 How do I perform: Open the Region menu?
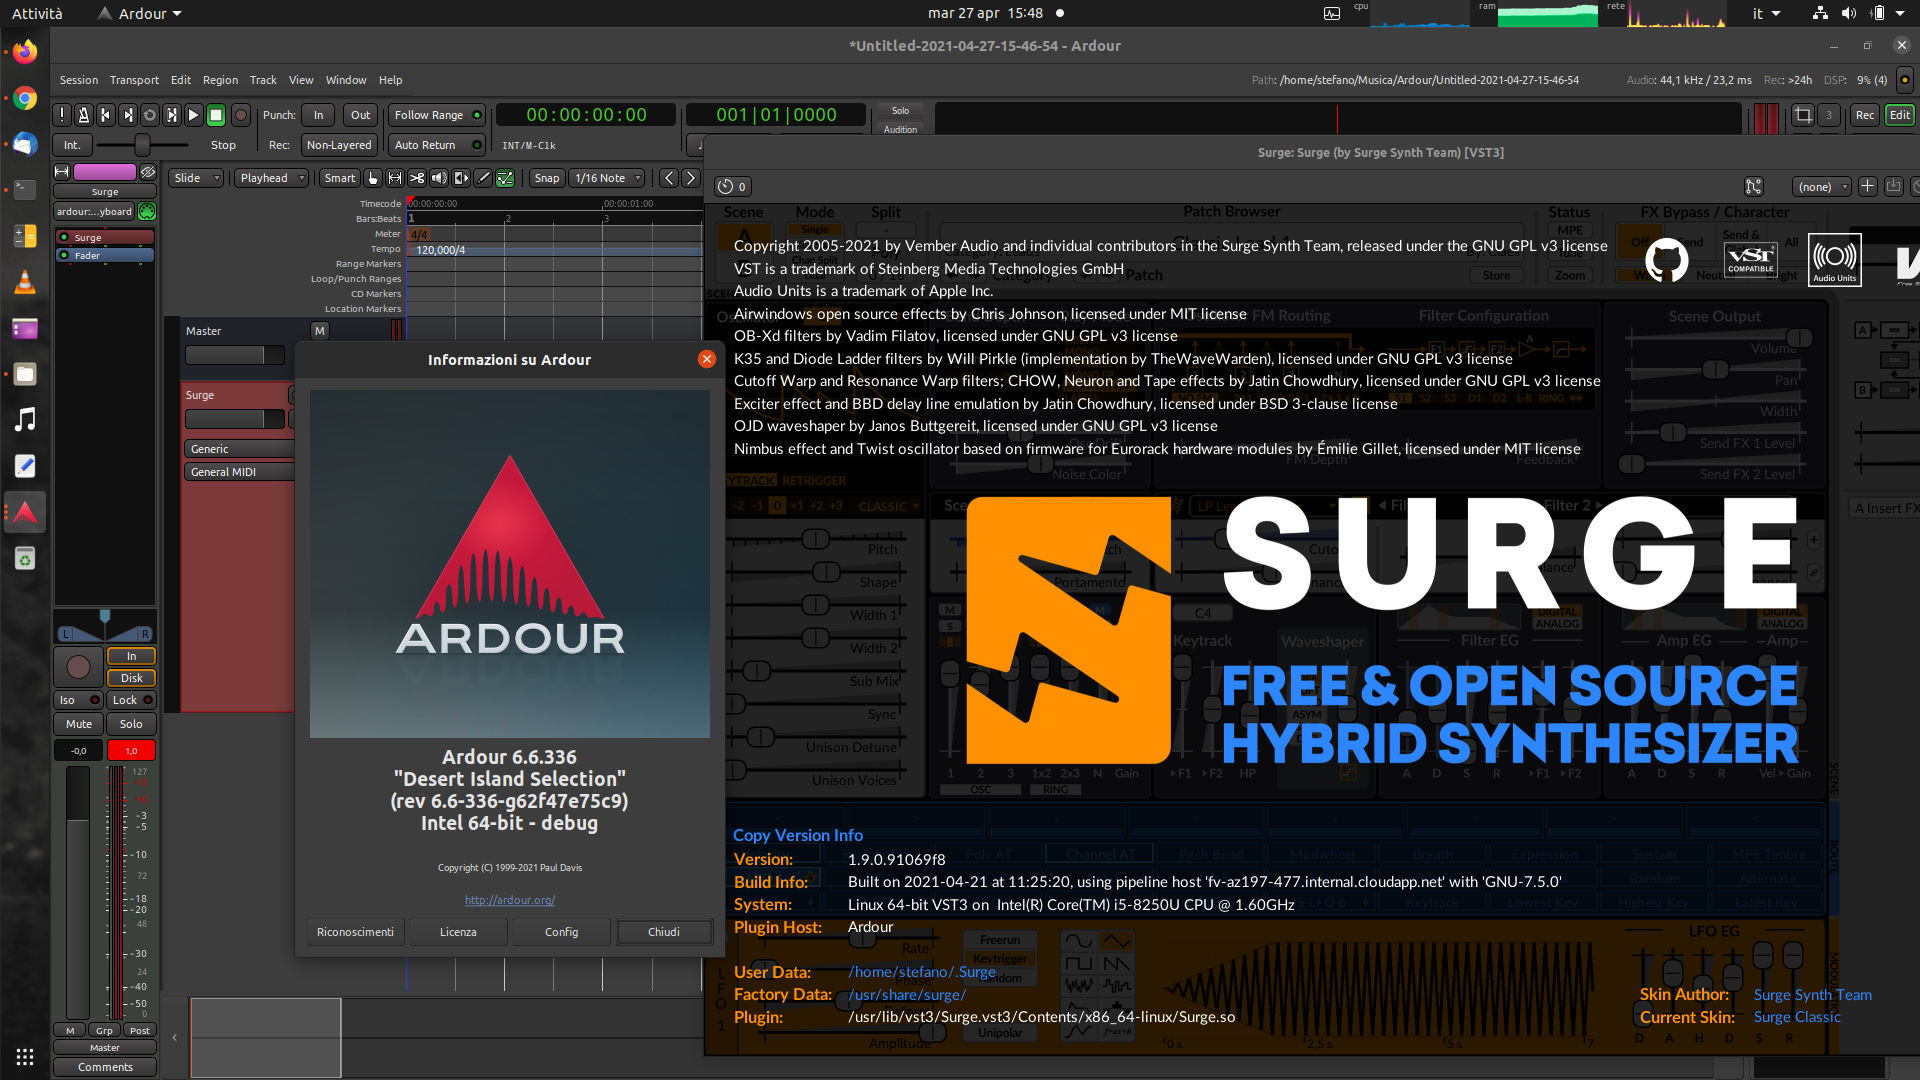point(220,80)
